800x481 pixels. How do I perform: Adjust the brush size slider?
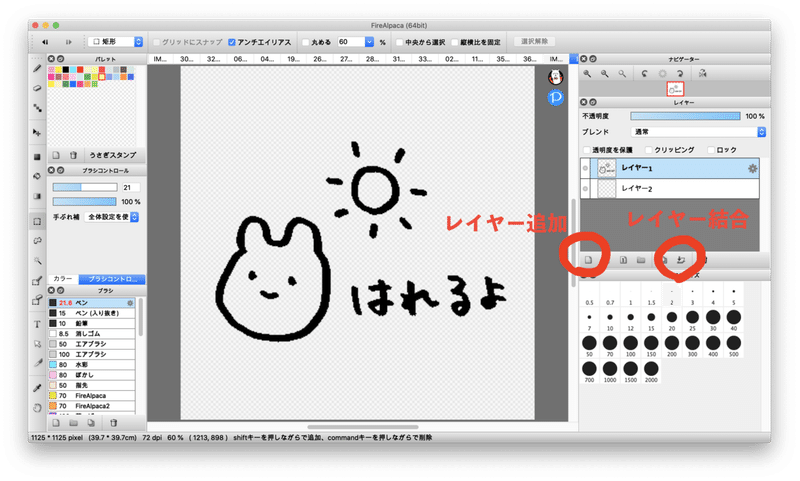click(x=85, y=188)
